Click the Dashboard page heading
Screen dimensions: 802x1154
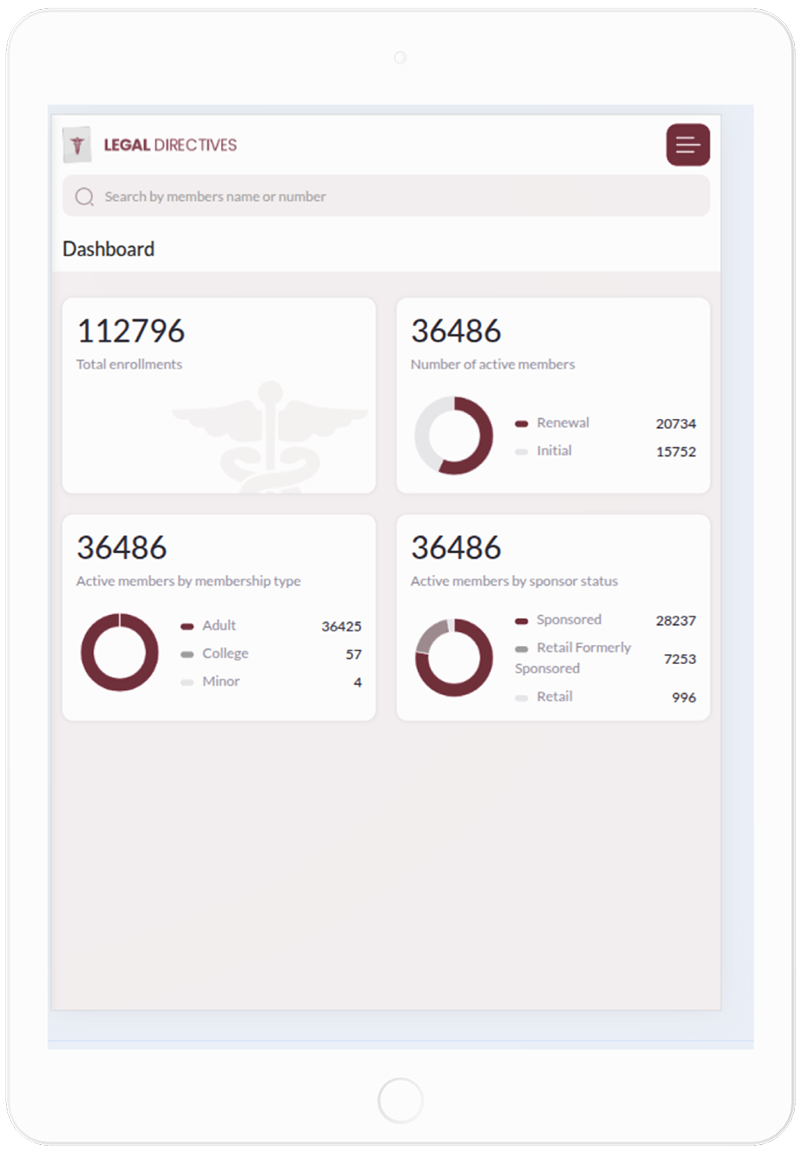click(108, 249)
